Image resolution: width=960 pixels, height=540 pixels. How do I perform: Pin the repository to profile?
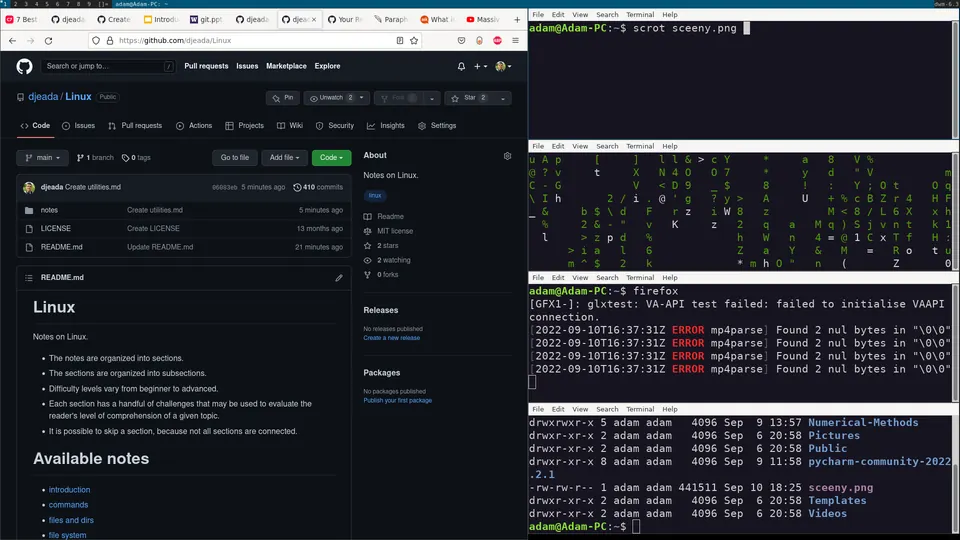pos(283,98)
